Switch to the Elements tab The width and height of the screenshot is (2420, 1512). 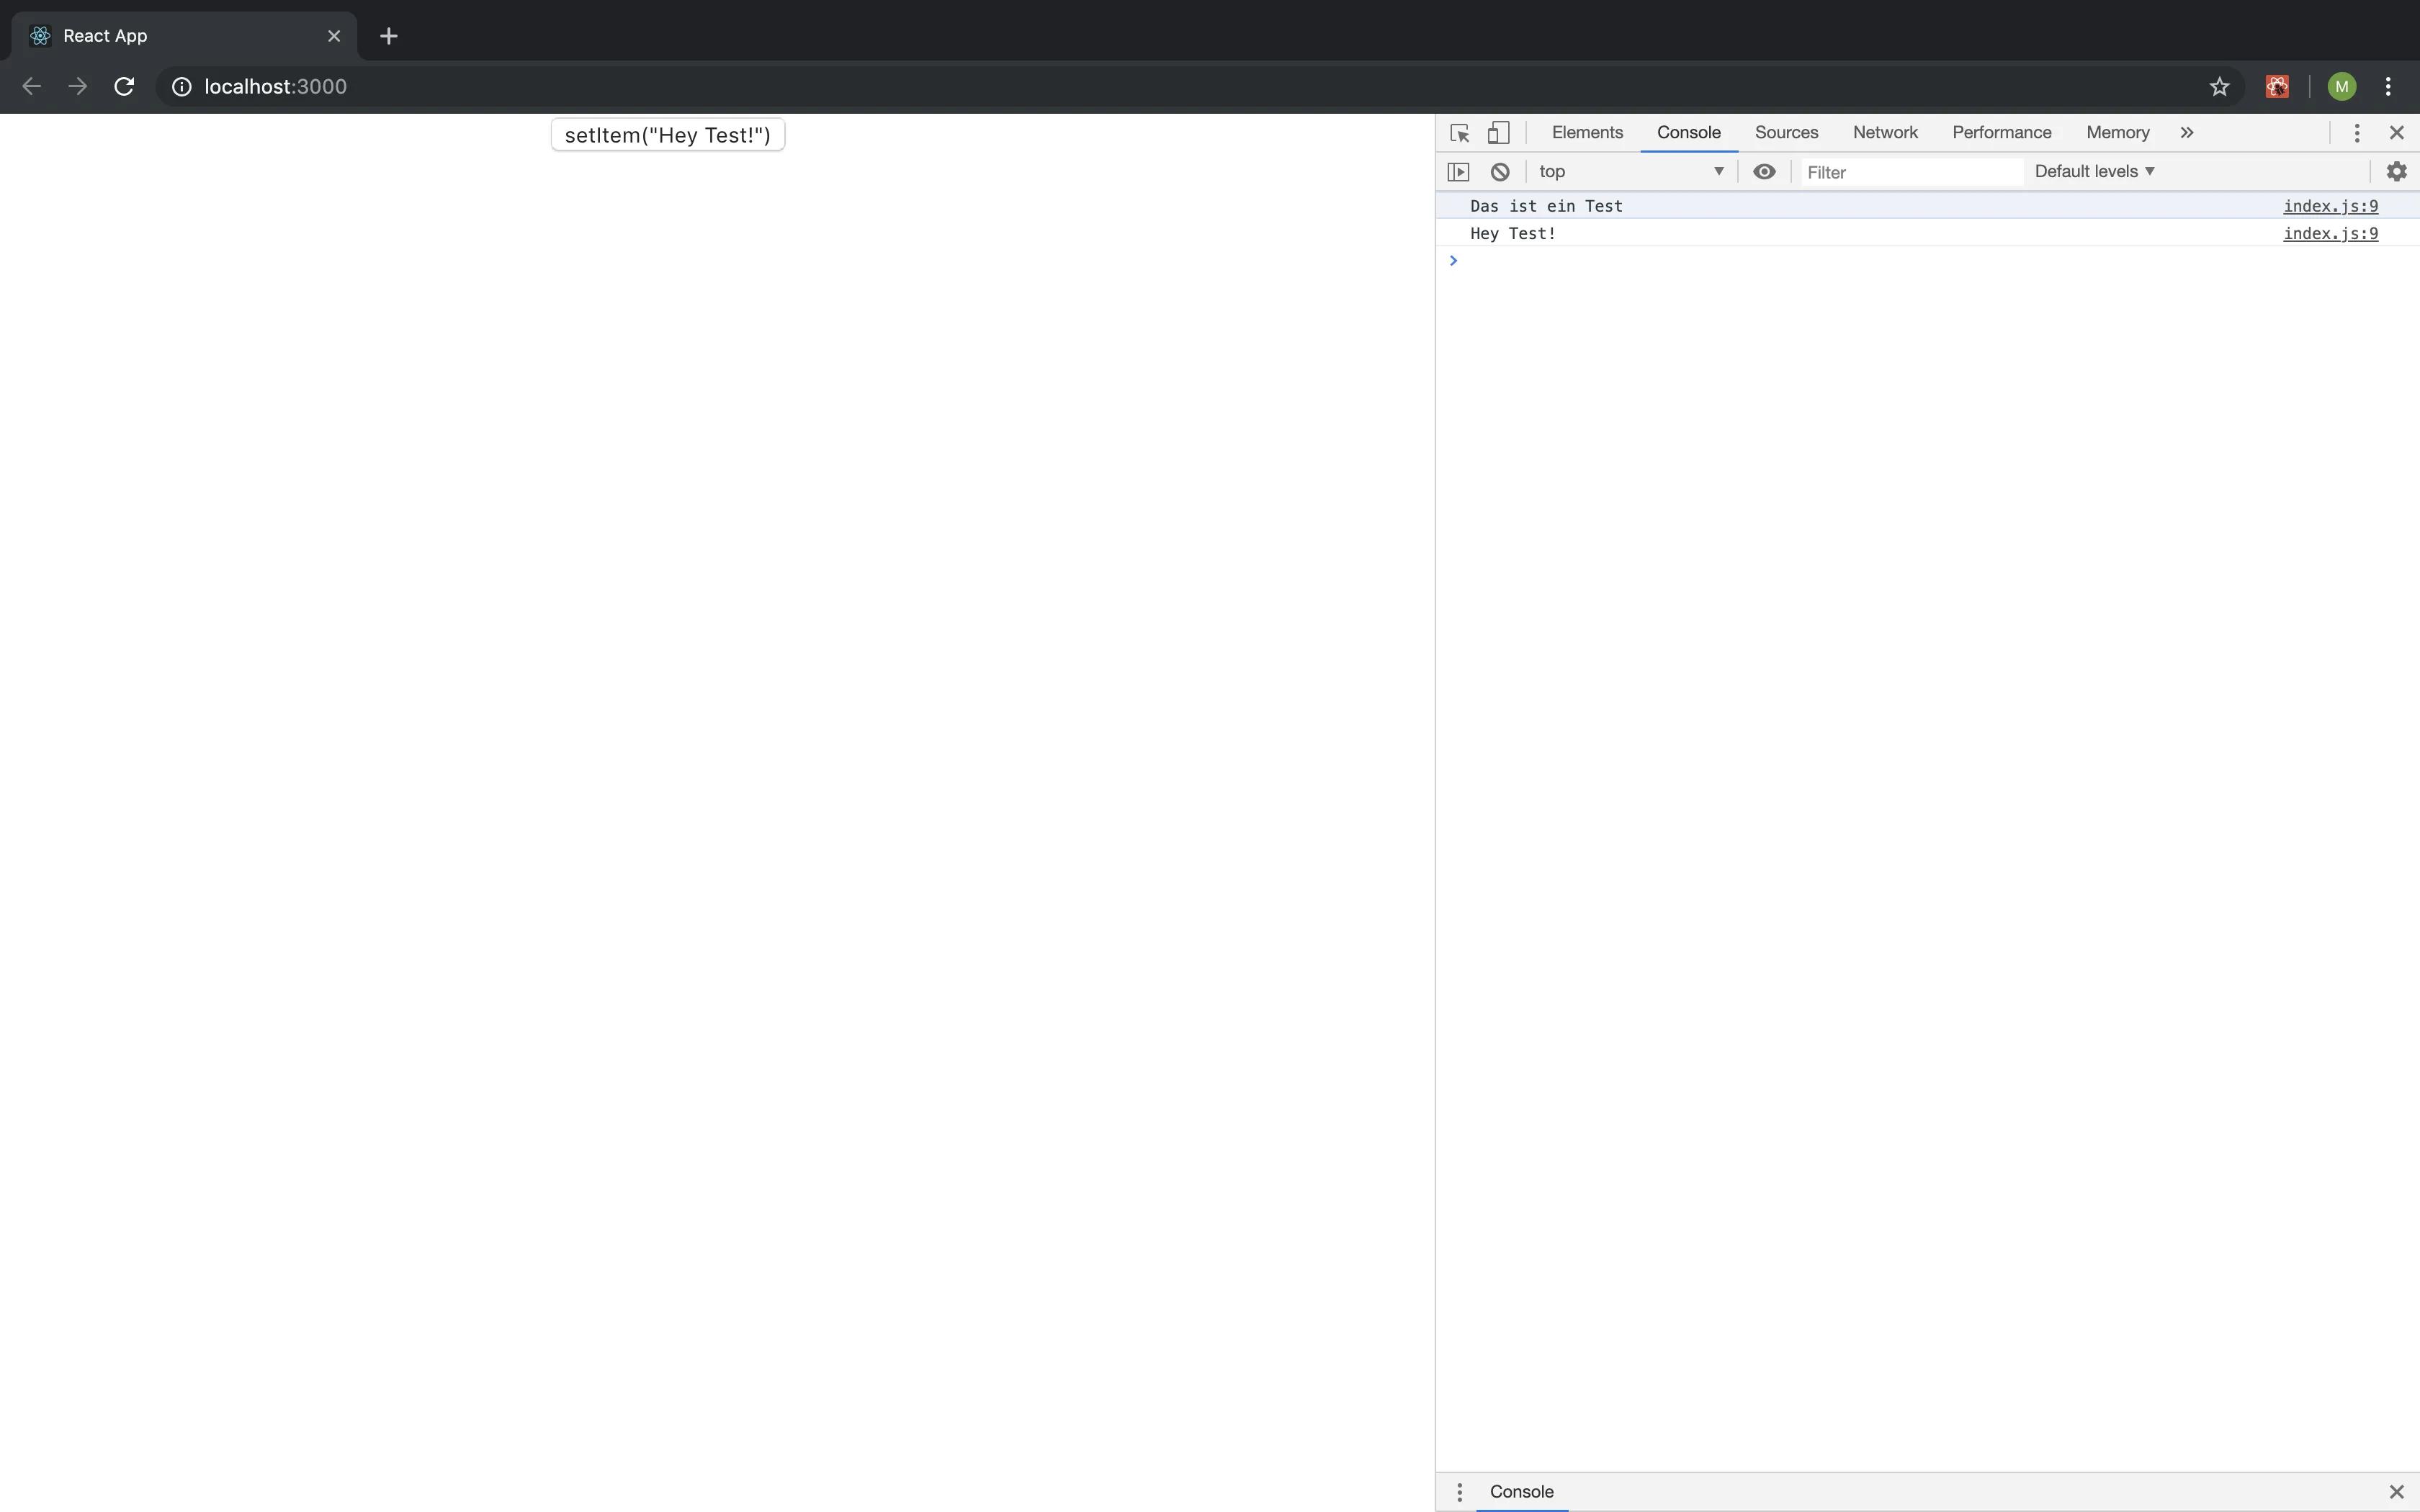[x=1587, y=133]
